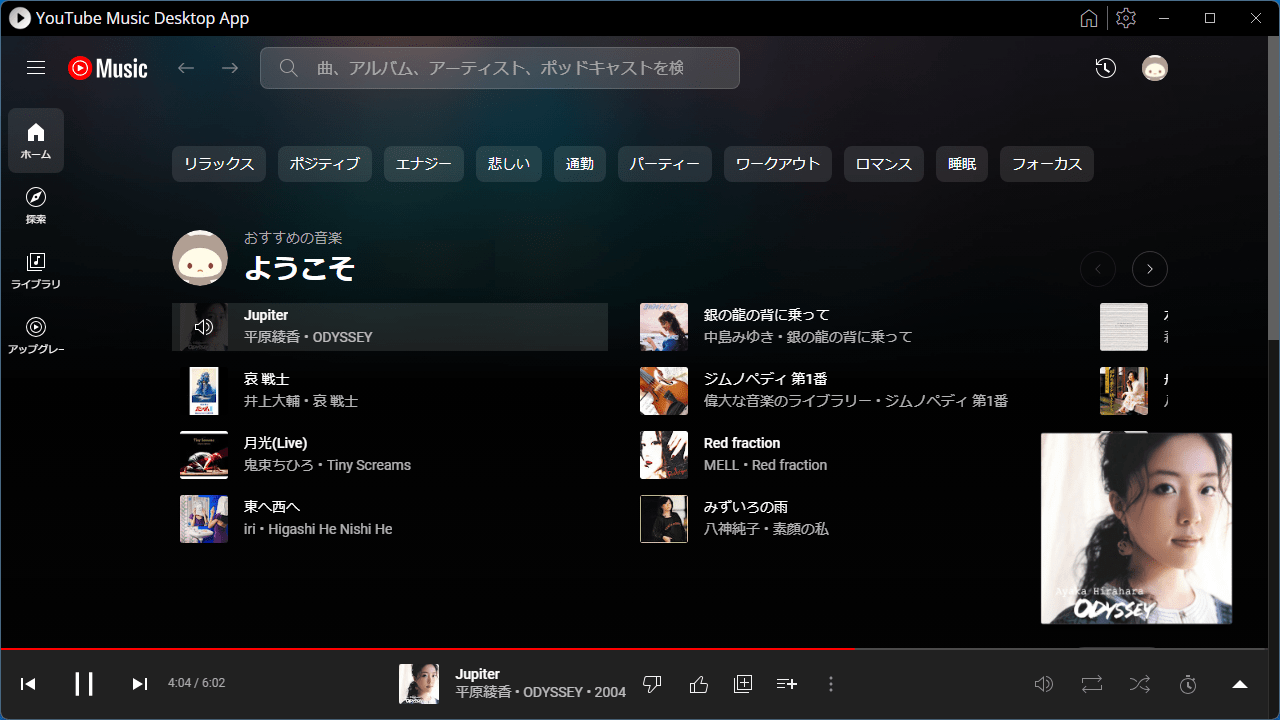
Task: Click the ODYSSEY mini player artwork
Action: click(x=1136, y=528)
